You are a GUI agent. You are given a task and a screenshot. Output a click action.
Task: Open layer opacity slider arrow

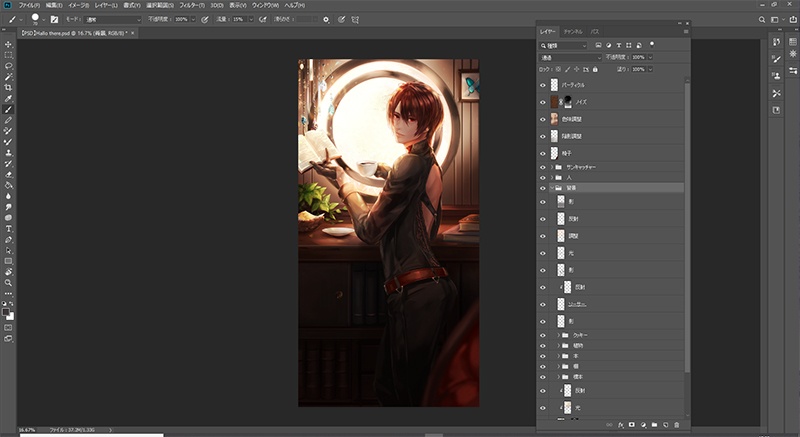650,58
